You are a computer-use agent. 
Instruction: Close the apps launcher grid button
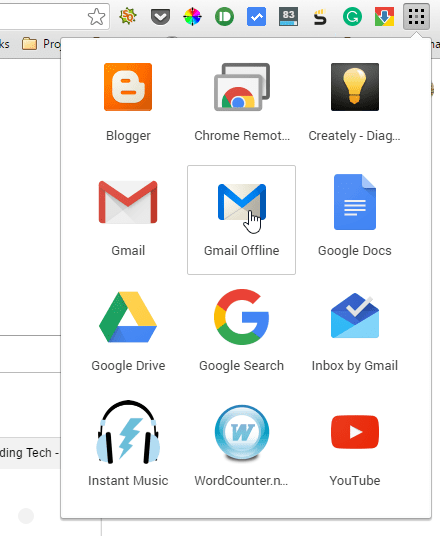pos(416,16)
